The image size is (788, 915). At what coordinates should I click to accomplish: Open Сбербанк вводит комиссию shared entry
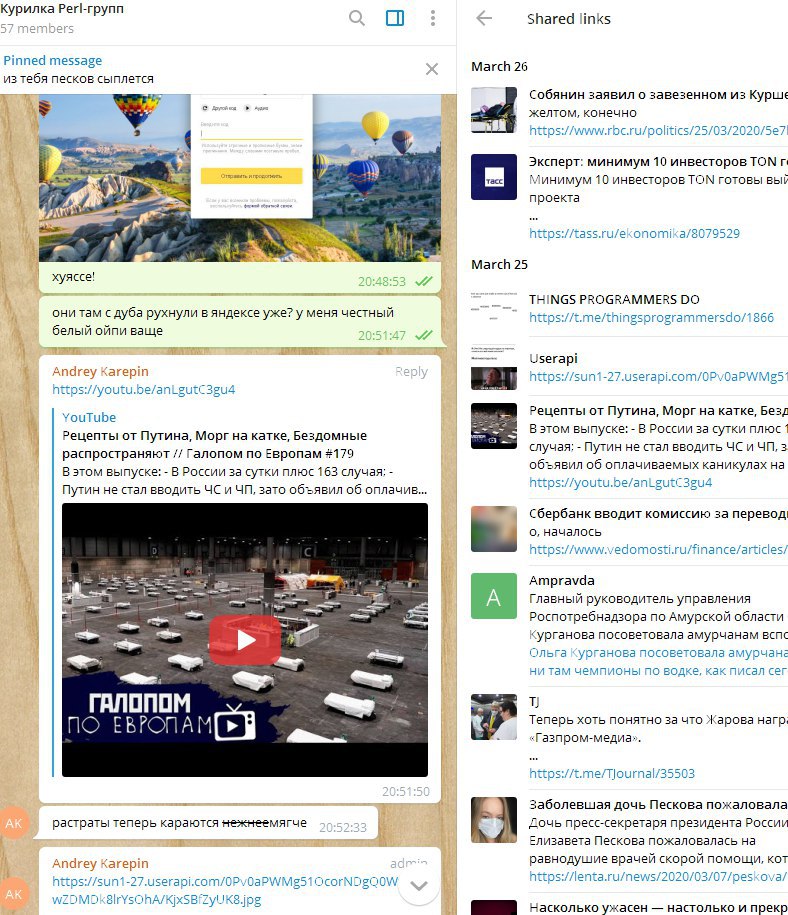point(658,514)
